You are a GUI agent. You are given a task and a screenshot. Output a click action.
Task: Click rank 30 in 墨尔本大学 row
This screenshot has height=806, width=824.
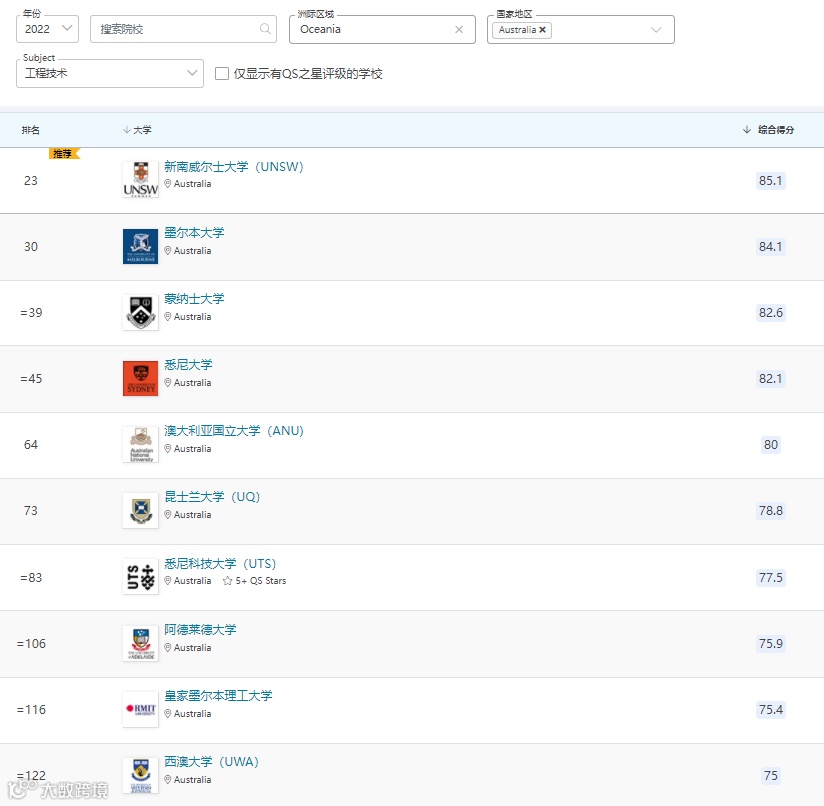click(31, 246)
